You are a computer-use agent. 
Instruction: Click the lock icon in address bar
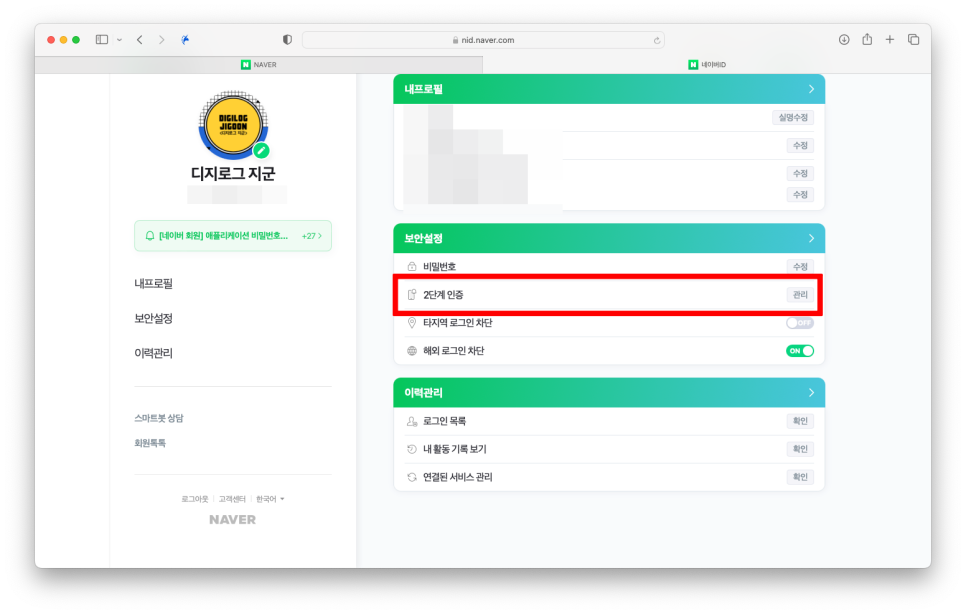click(455, 40)
